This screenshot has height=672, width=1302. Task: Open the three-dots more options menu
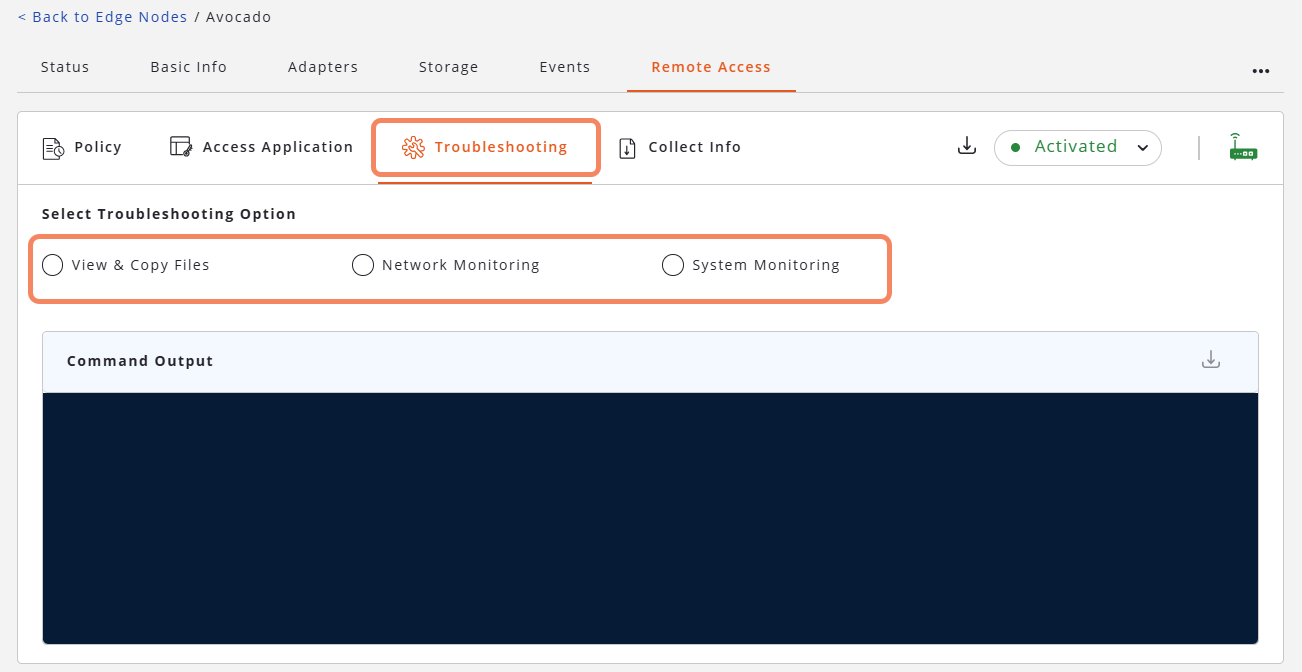click(1261, 71)
